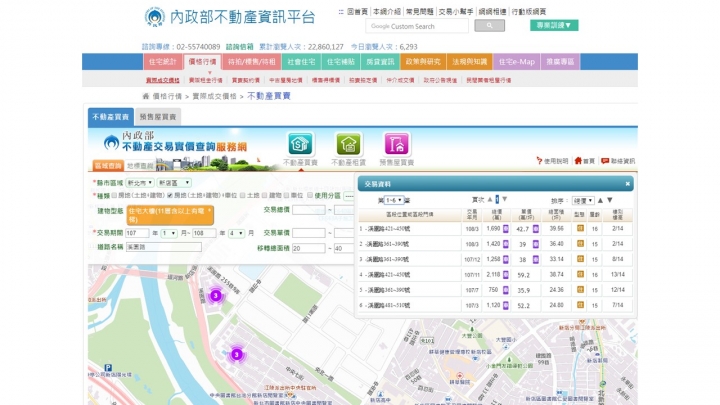This screenshot has height=405, width=720.
Task: Click purple icon next to total price 750
Action: pyautogui.click(x=506, y=290)
